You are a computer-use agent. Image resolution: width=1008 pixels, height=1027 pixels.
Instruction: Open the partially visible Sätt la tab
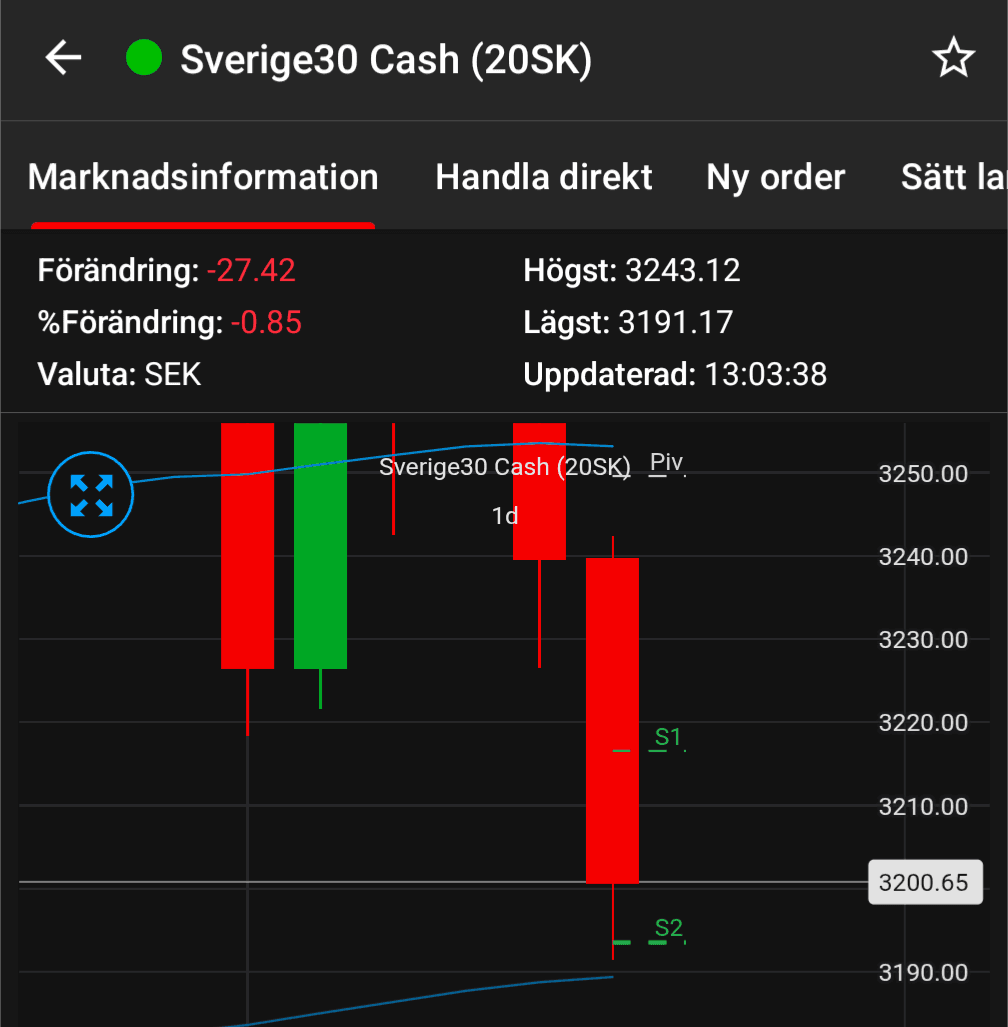(x=954, y=177)
